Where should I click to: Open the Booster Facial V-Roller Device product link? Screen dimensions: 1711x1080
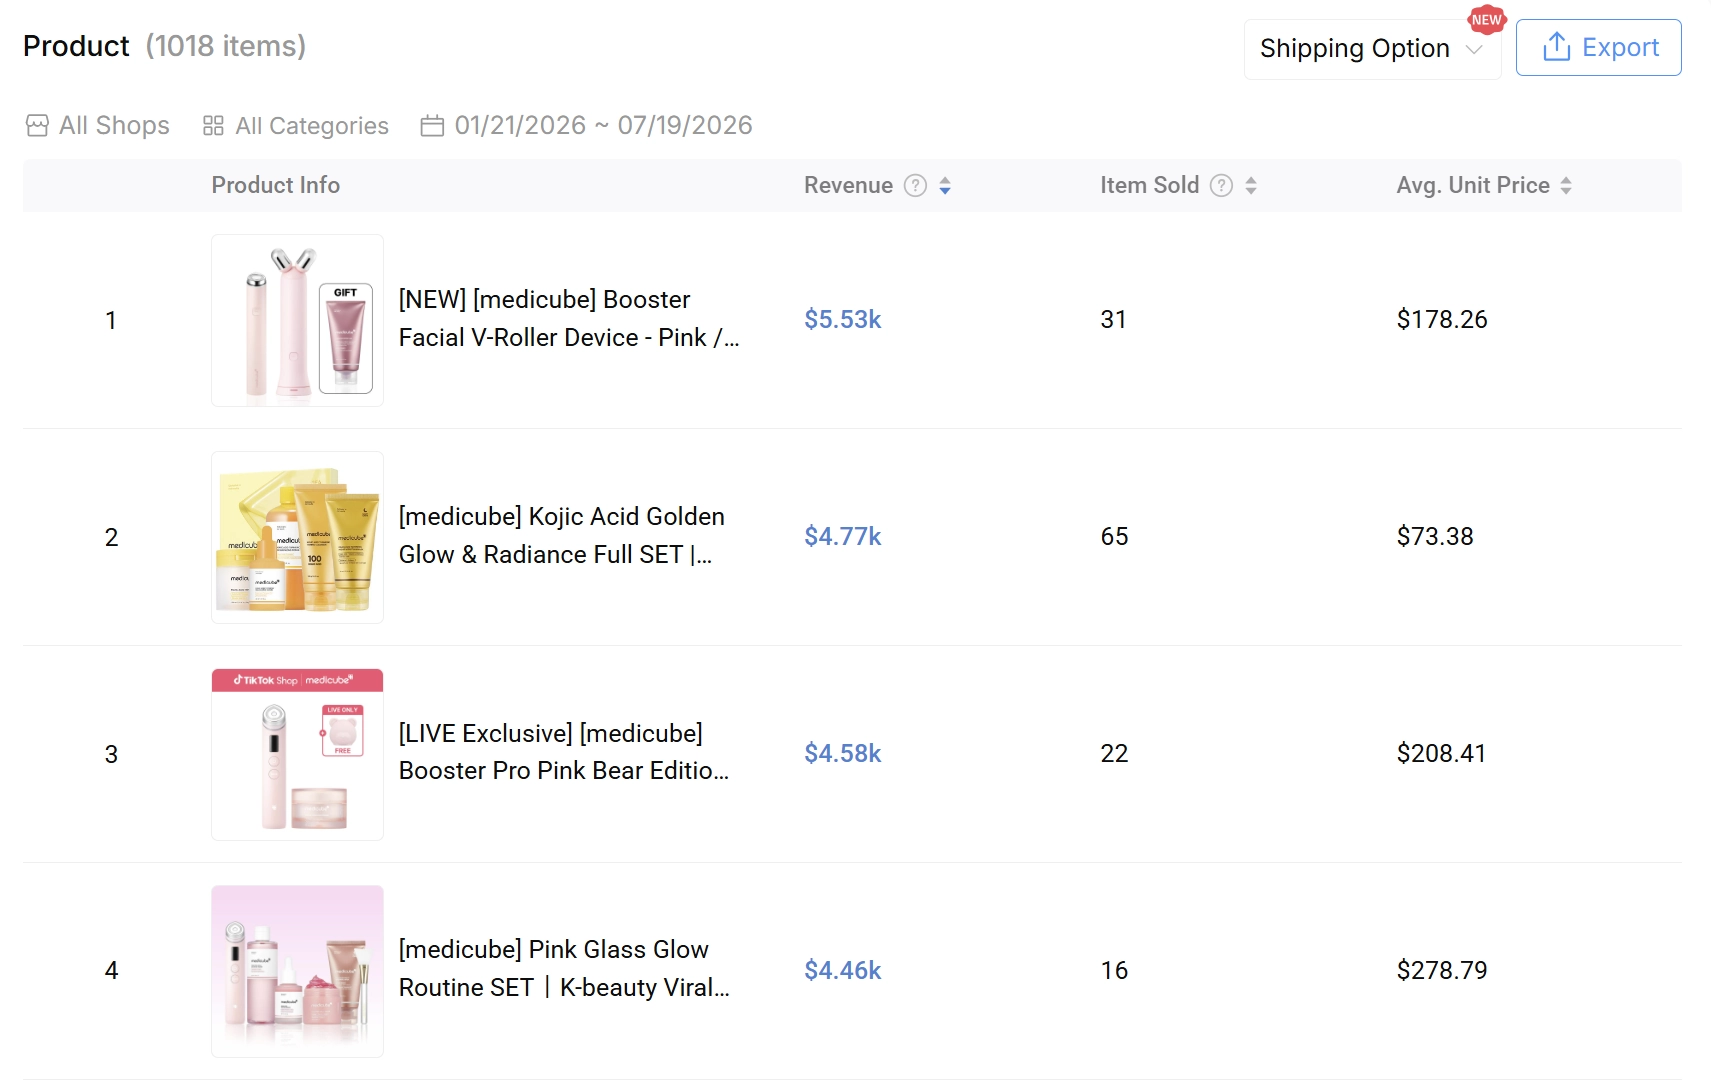[569, 319]
